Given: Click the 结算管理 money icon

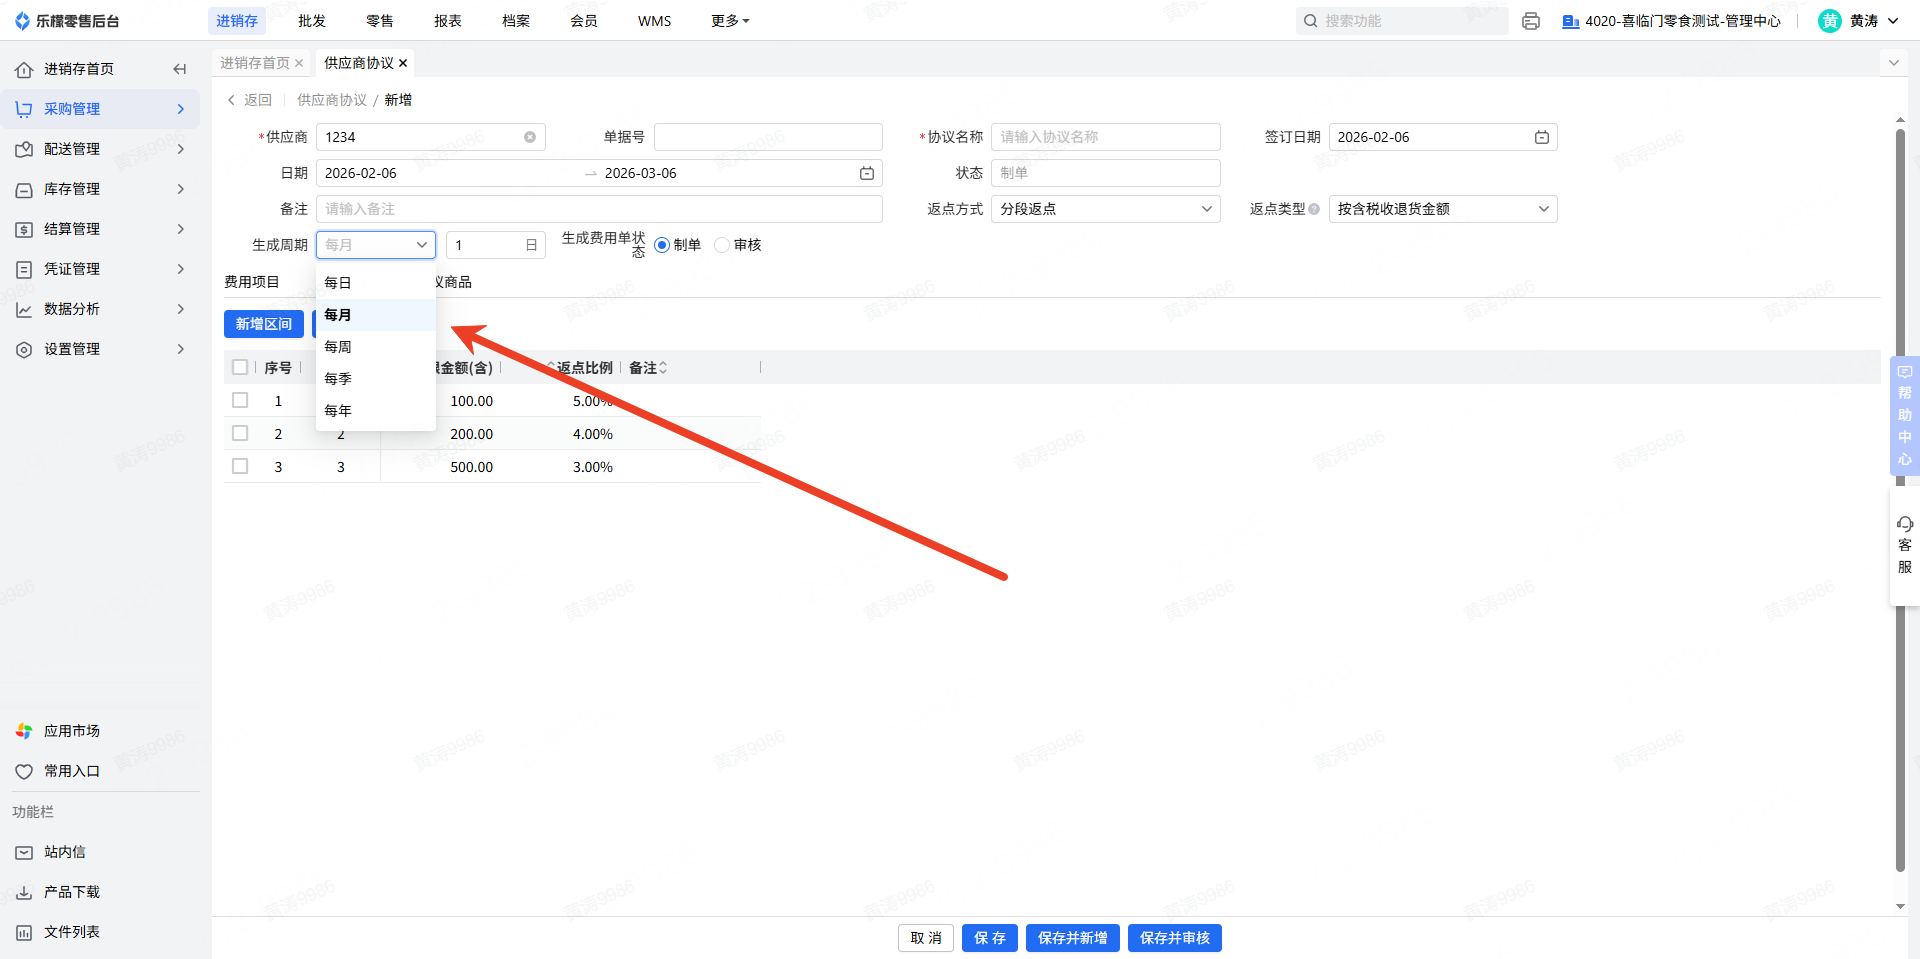Looking at the screenshot, I should pyautogui.click(x=24, y=229).
